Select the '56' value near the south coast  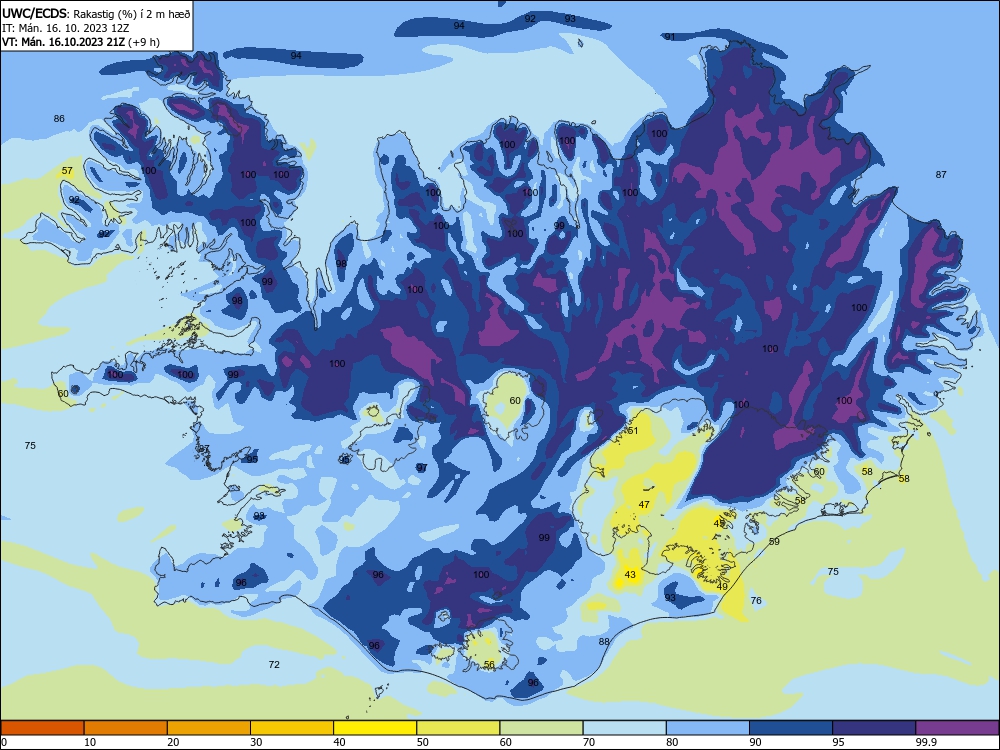[x=489, y=665]
